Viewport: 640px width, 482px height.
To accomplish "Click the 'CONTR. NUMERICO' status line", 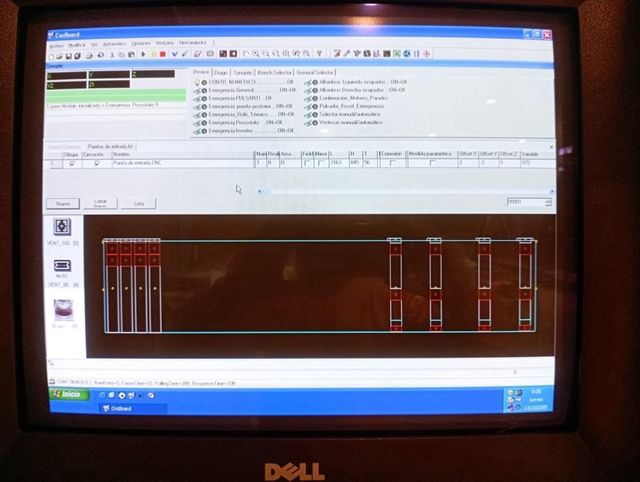I will [244, 82].
